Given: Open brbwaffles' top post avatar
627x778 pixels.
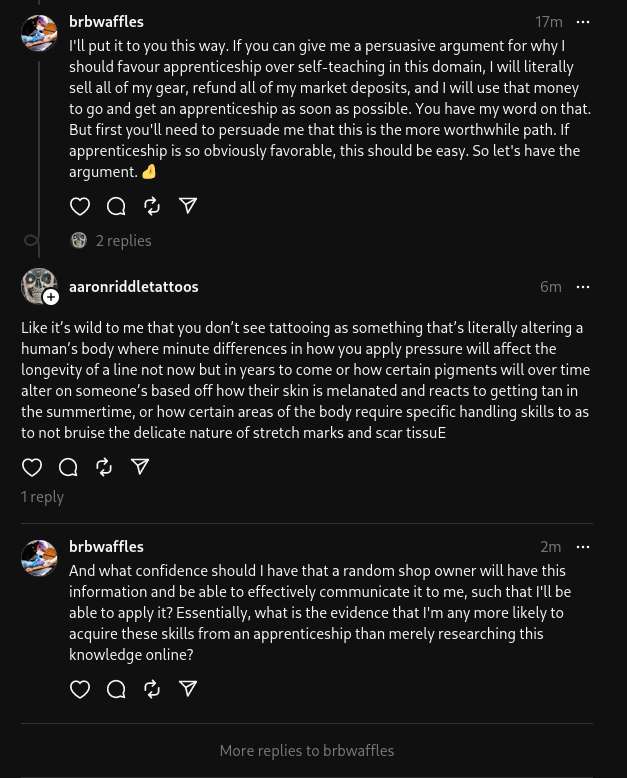Looking at the screenshot, I should coord(39,33).
